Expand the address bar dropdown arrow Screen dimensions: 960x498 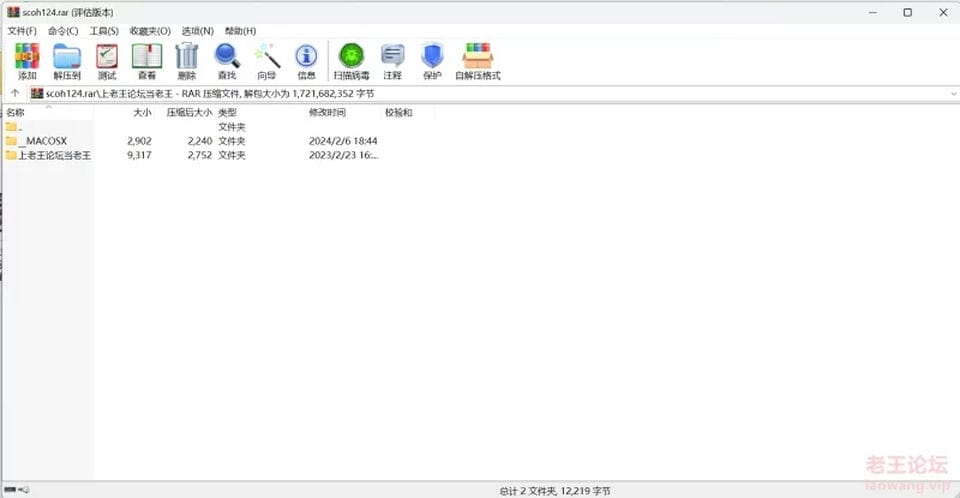[x=953, y=94]
